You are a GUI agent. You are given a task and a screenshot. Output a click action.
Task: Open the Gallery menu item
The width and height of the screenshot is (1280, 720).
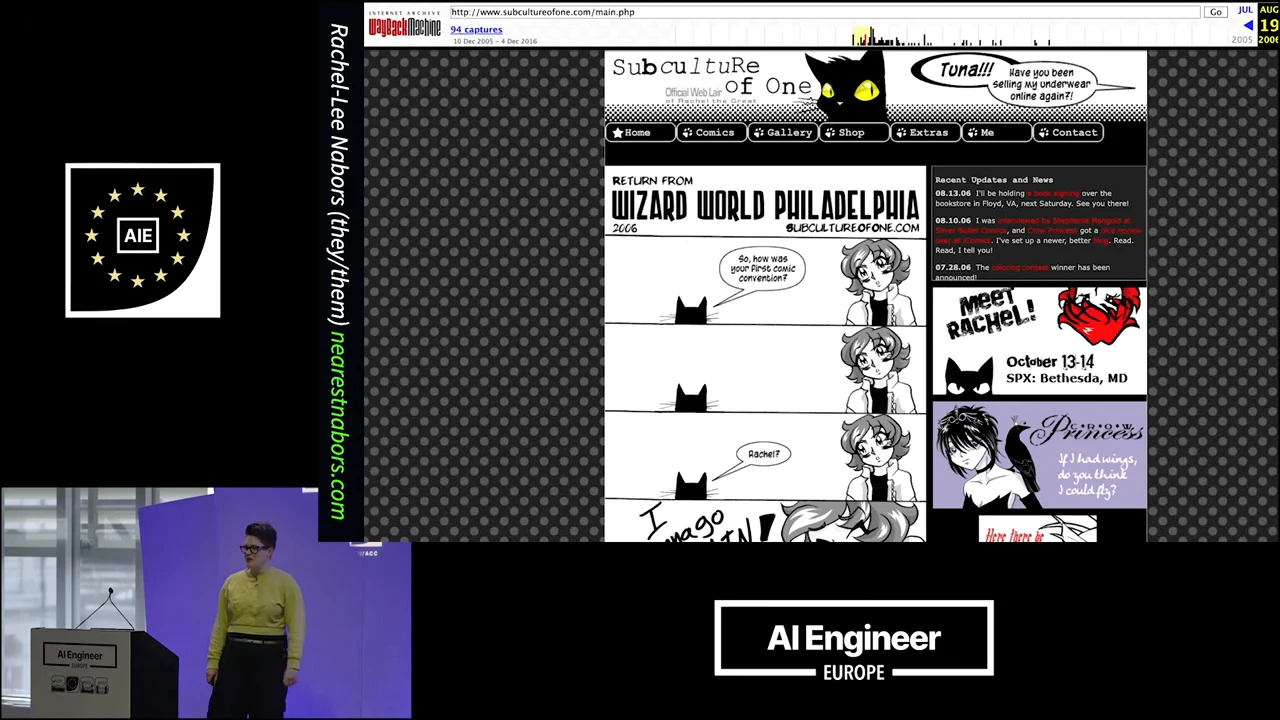783,132
